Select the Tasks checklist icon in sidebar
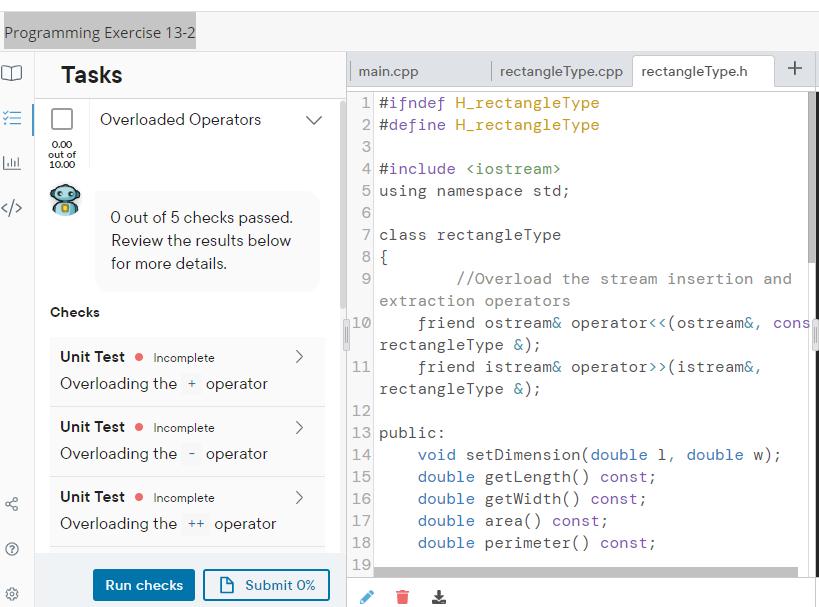The image size is (819, 607). 13,118
